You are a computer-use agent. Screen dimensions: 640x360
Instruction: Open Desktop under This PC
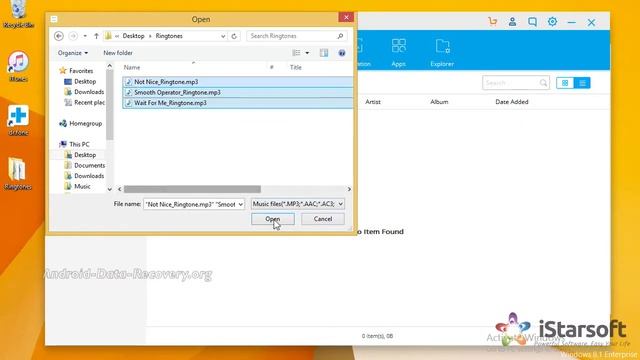click(x=80, y=155)
